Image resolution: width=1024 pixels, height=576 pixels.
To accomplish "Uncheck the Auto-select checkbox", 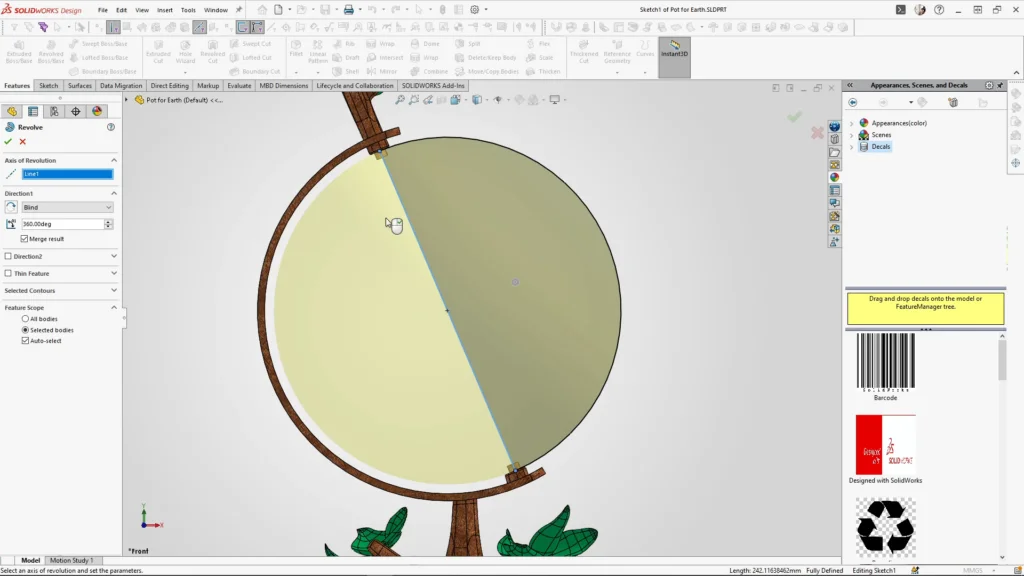I will (25, 341).
